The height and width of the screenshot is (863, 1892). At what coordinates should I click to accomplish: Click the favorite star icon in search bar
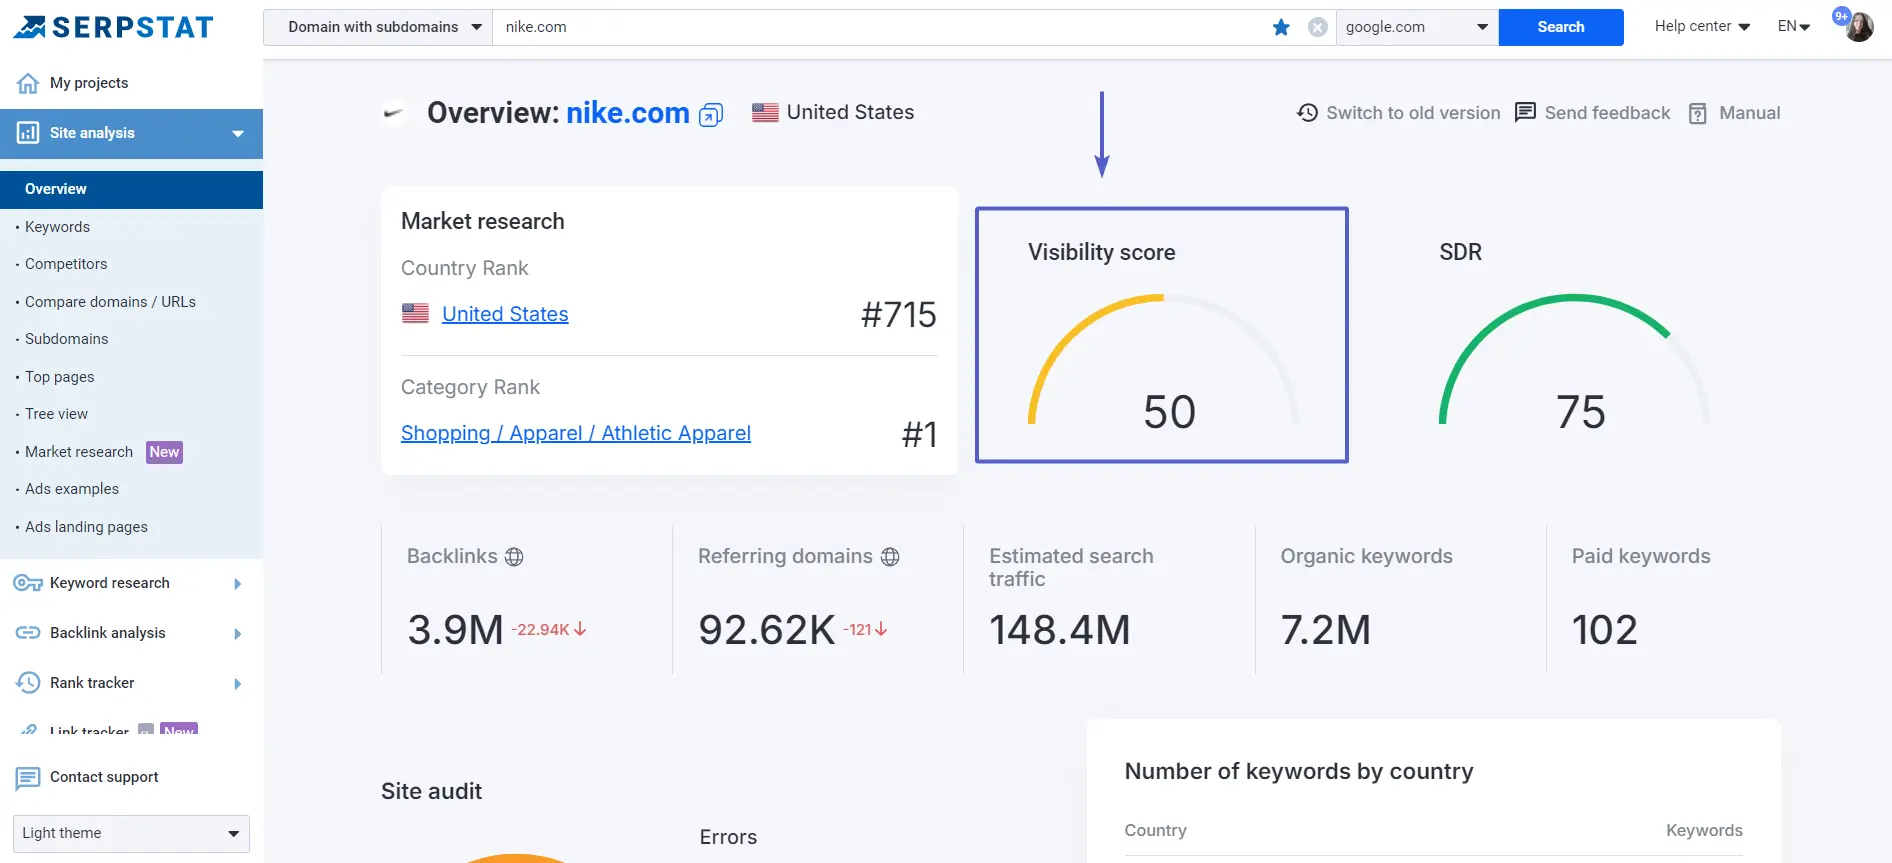(x=1281, y=27)
